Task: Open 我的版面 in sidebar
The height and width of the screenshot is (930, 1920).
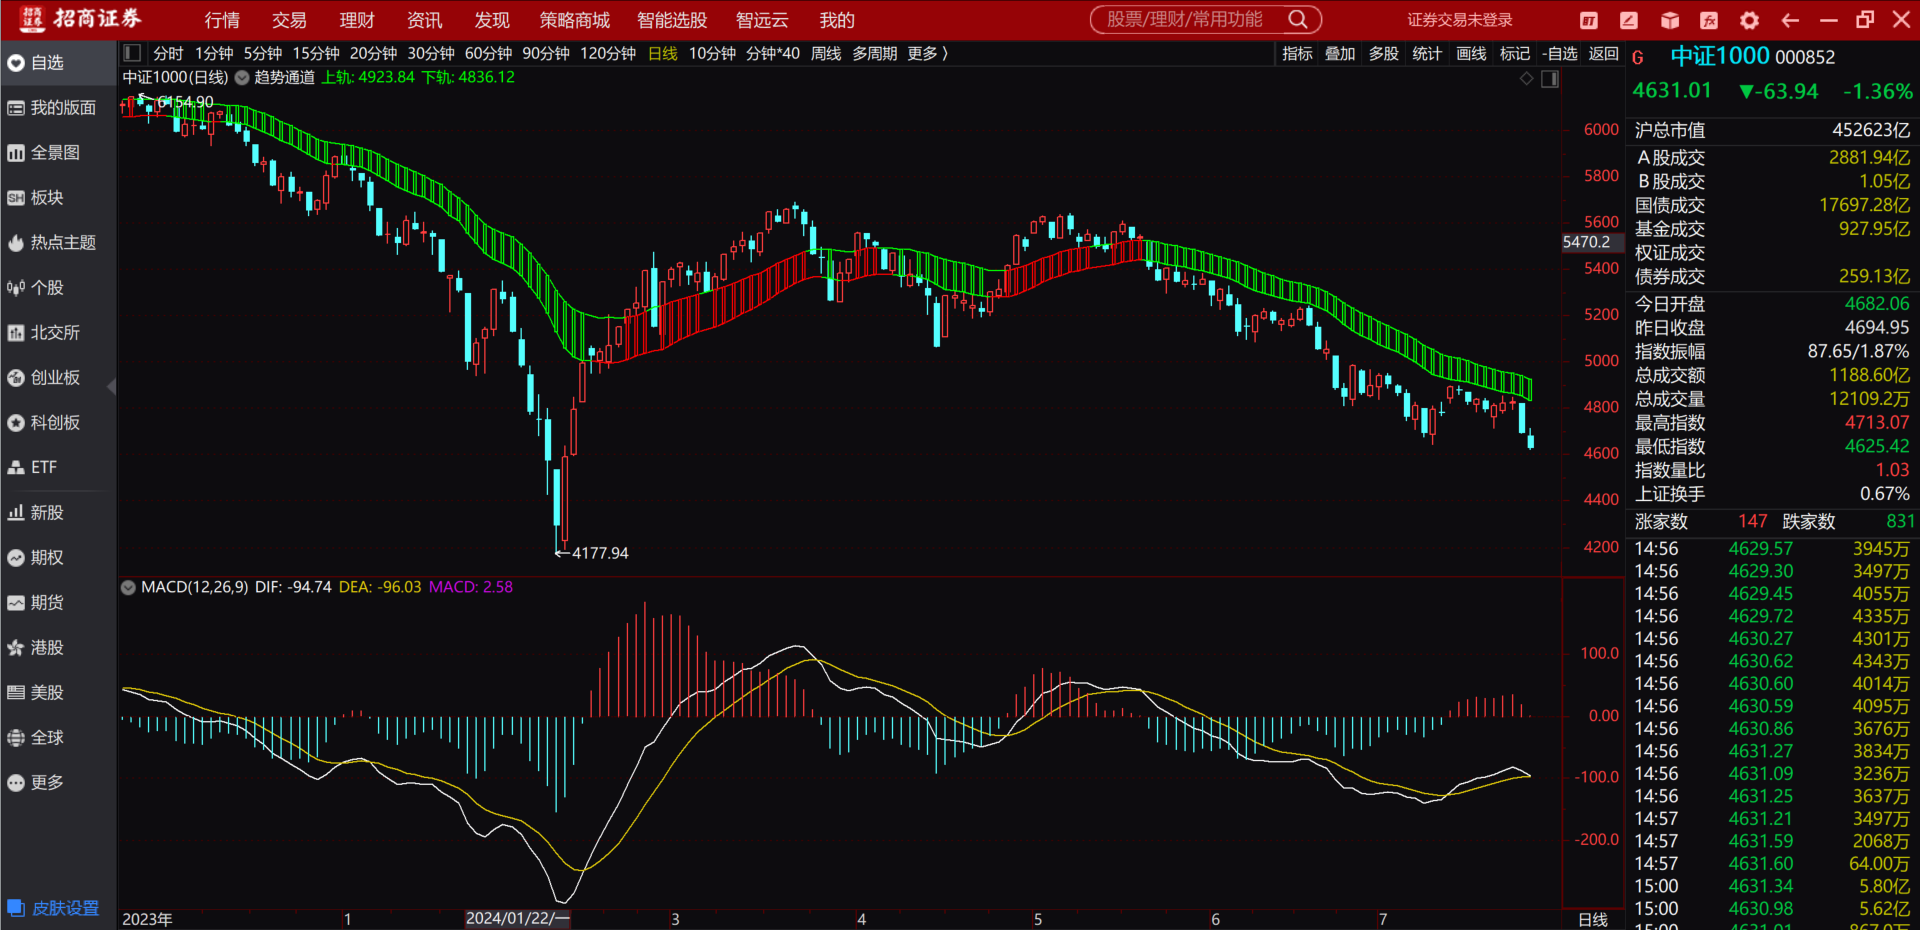Action: coord(58,108)
